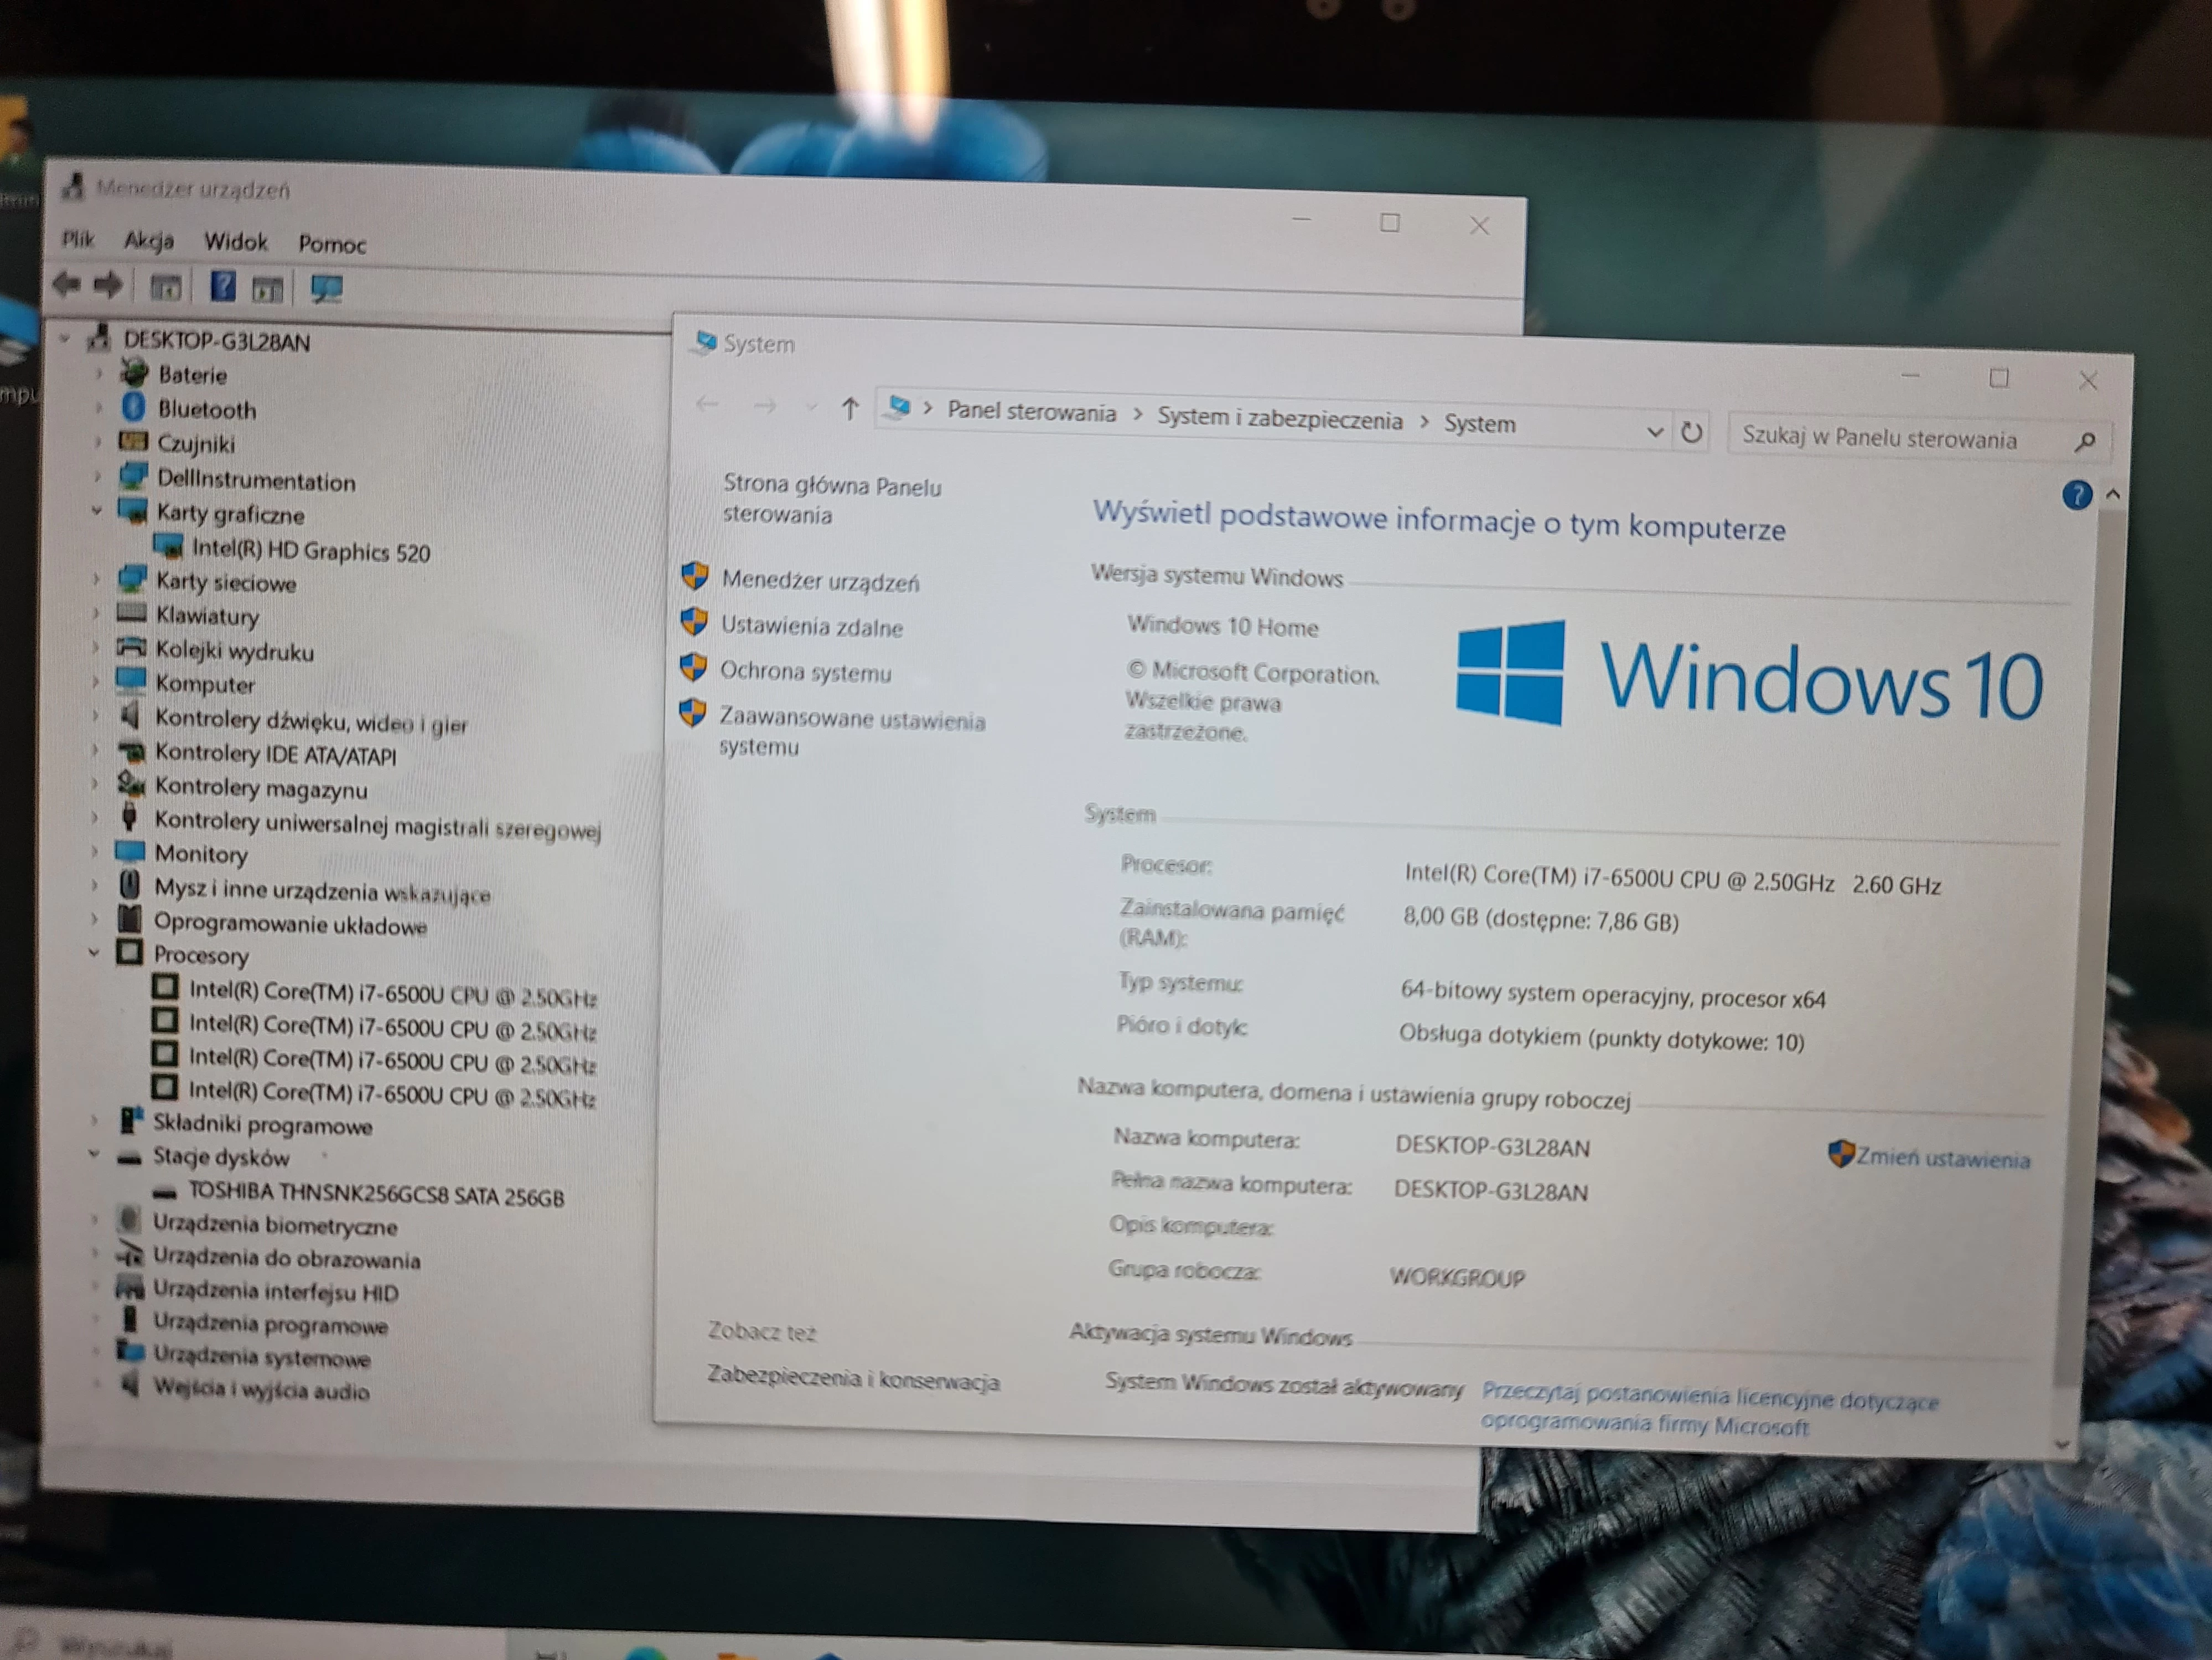Screen dimensions: 2212x1660
Task: Click Strona główna Panelu sterowania link
Action: [831, 500]
